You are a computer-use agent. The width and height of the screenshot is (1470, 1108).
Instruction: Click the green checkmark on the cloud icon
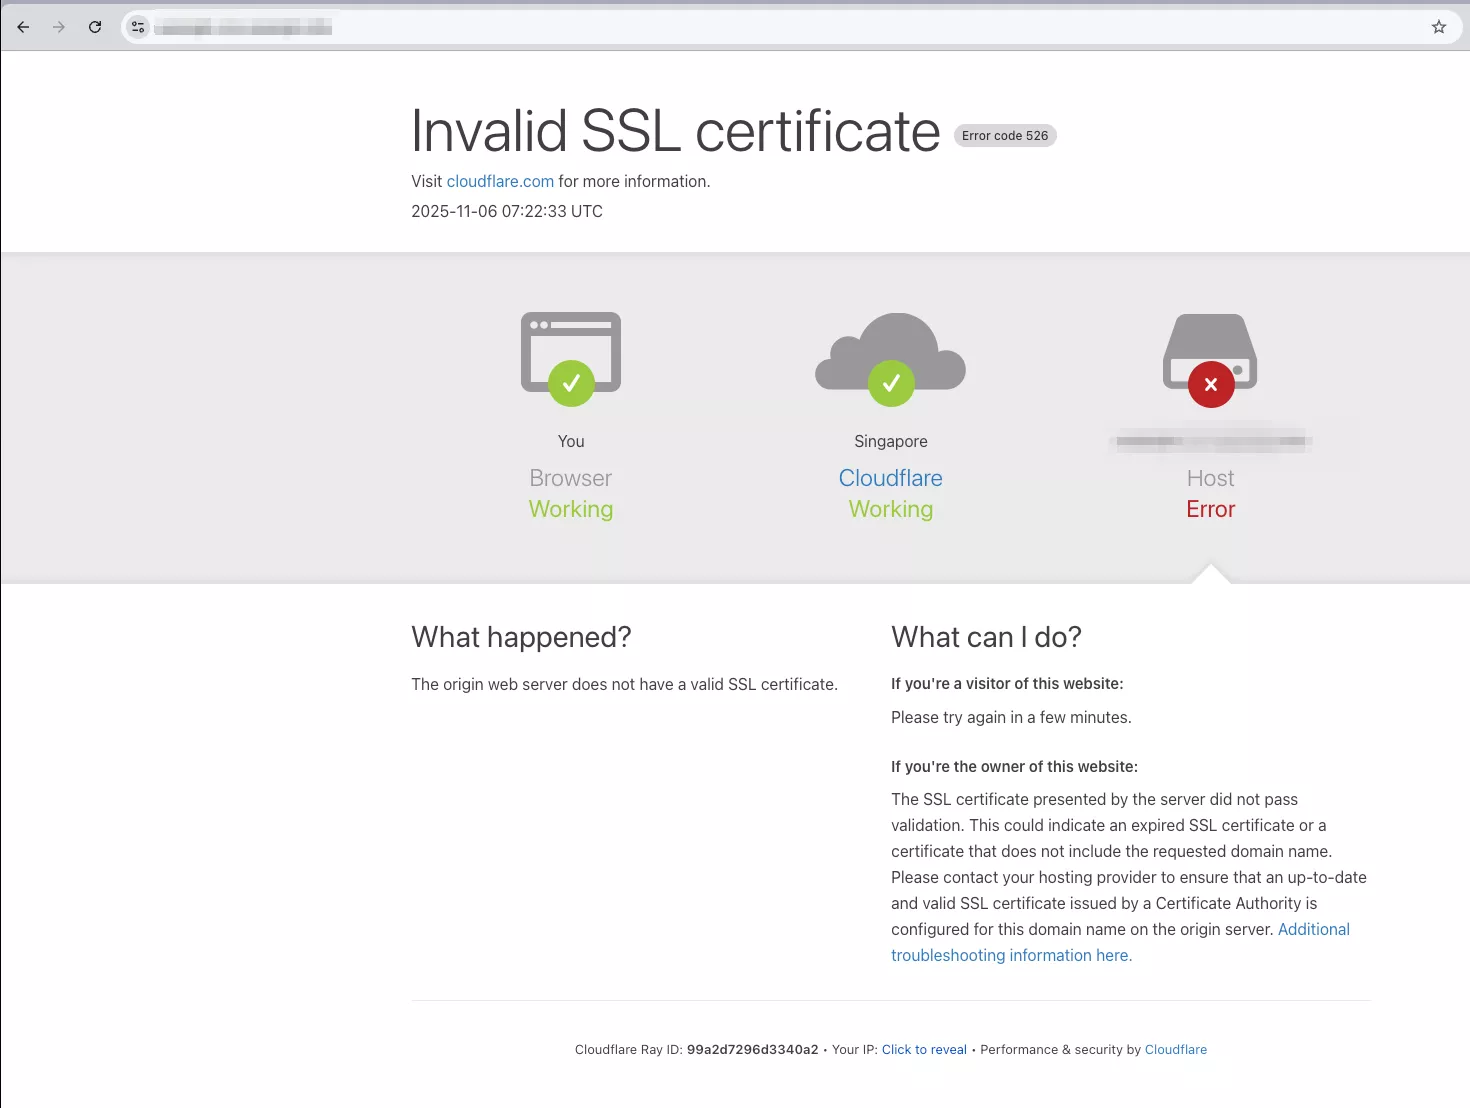pyautogui.click(x=892, y=383)
